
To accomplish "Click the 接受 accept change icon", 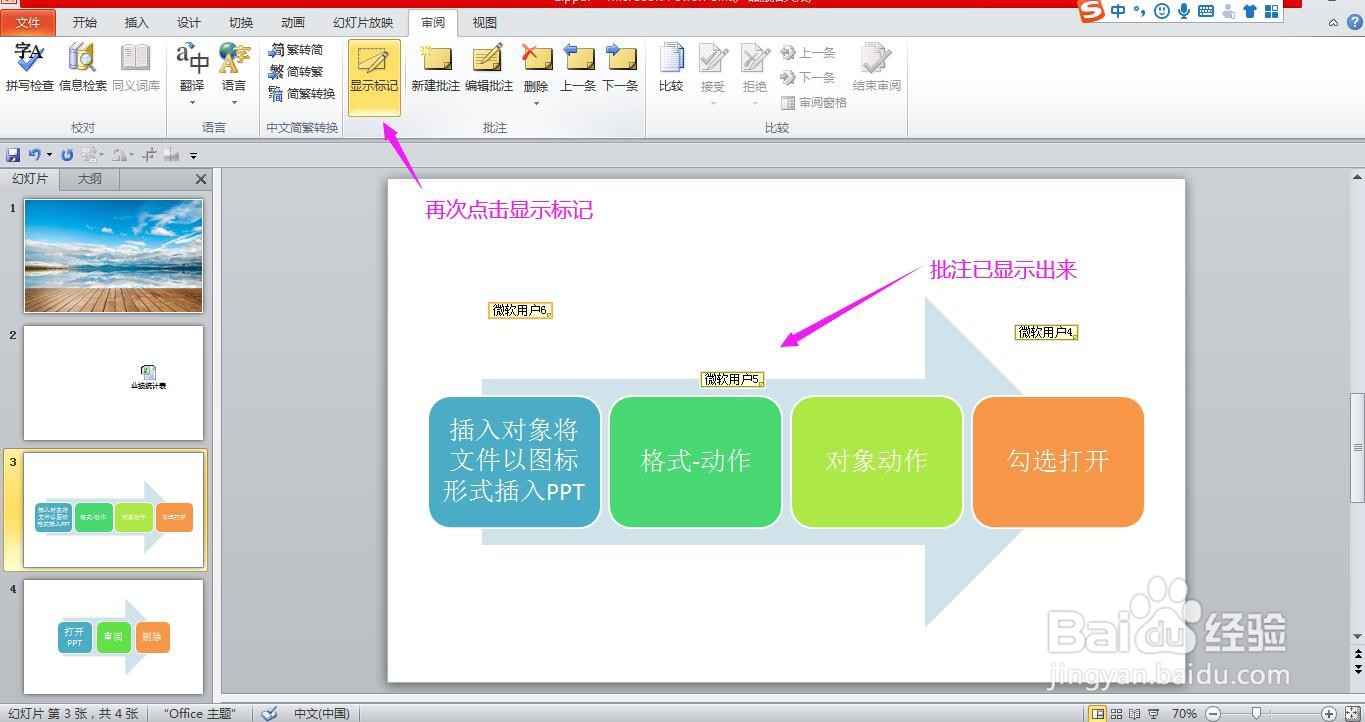I will pyautogui.click(x=713, y=59).
